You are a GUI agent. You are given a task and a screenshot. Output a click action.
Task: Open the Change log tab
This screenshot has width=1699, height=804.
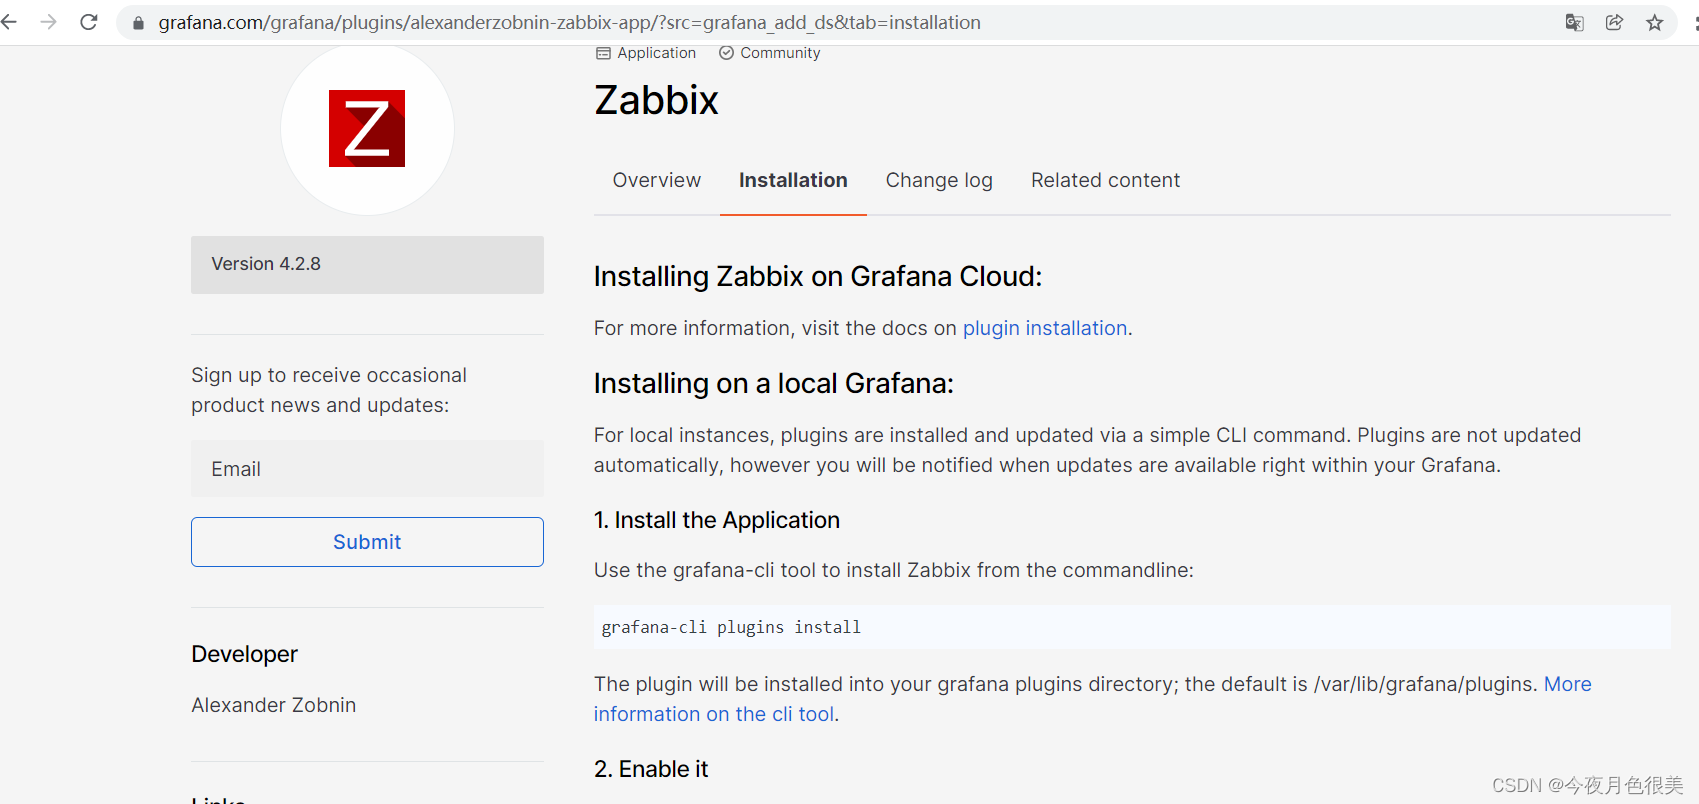pyautogui.click(x=939, y=180)
